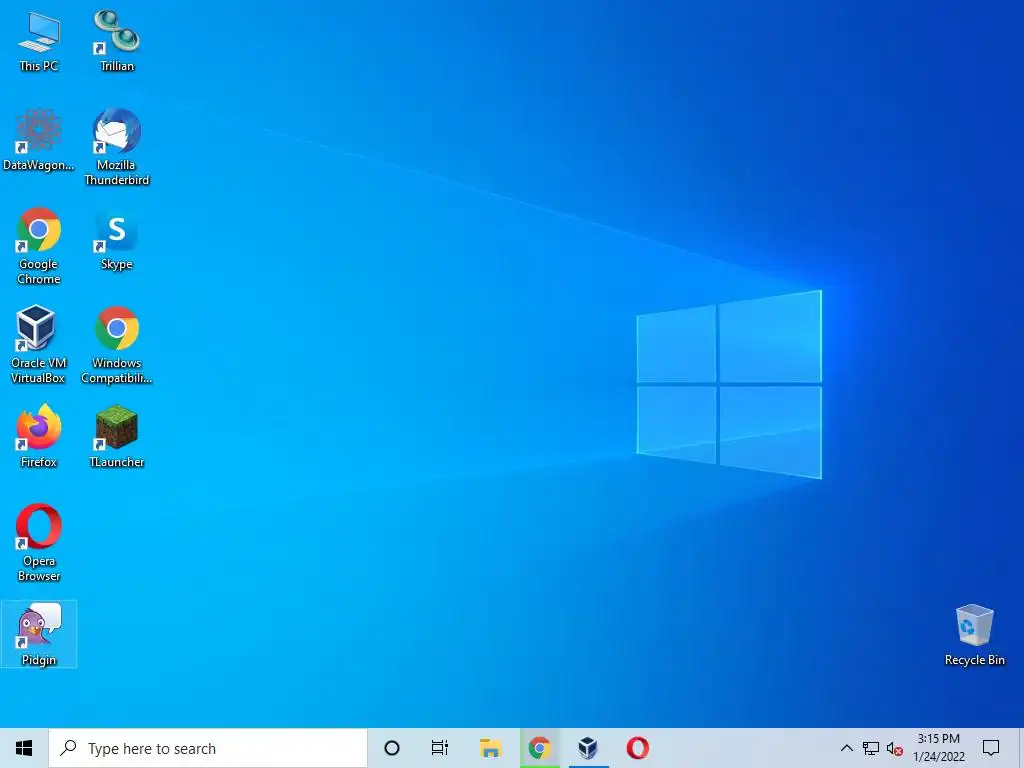Select the Mozilla Thunderbird shortcut
This screenshot has height=768, width=1024.
pyautogui.click(x=116, y=147)
